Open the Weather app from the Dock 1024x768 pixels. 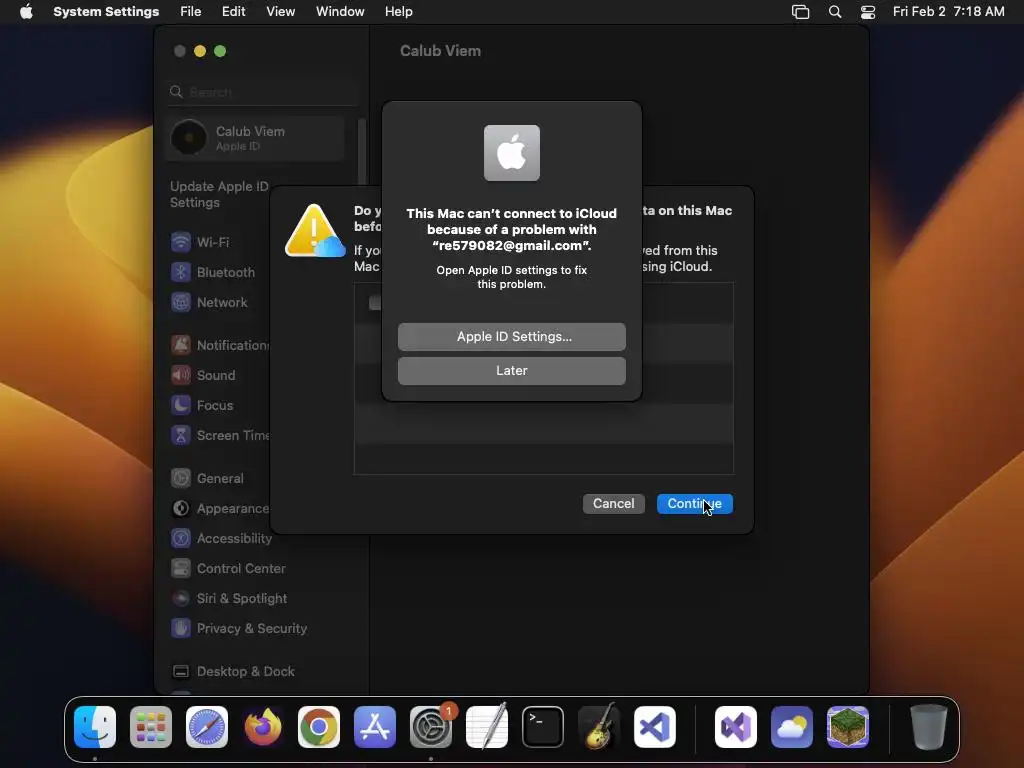[792, 727]
